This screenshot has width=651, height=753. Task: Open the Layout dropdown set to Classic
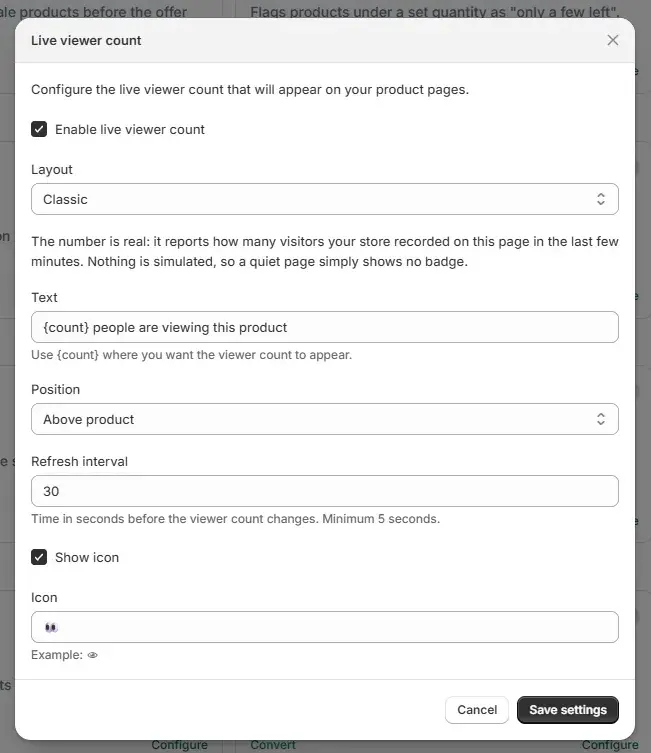tap(325, 199)
